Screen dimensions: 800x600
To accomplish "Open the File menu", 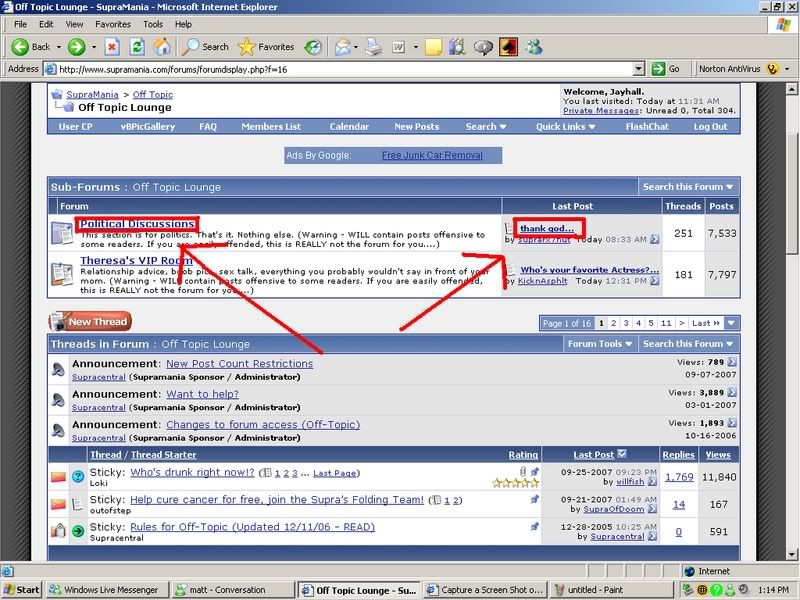I will 20,24.
